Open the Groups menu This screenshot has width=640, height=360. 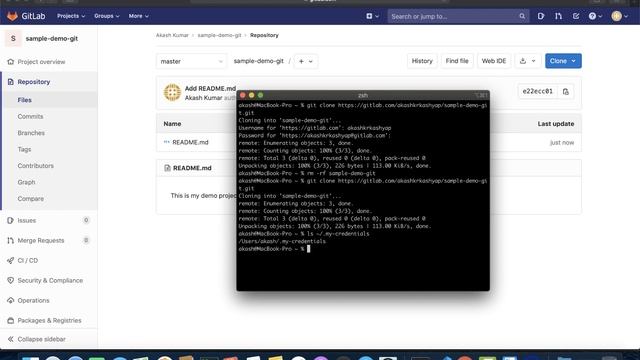(x=107, y=16)
